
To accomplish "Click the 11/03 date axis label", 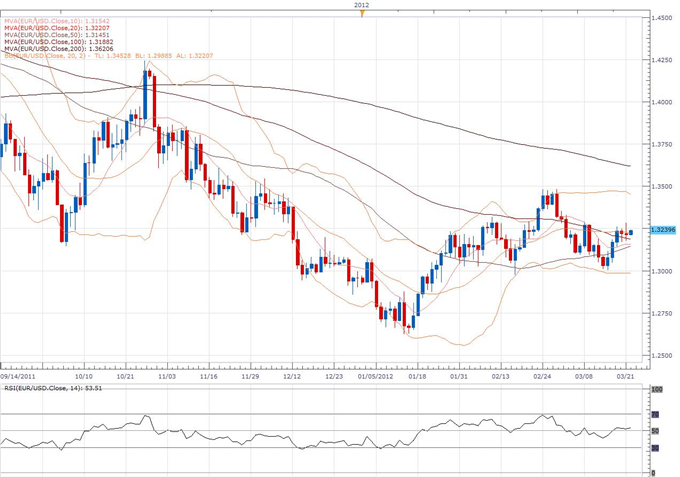I will click(165, 378).
